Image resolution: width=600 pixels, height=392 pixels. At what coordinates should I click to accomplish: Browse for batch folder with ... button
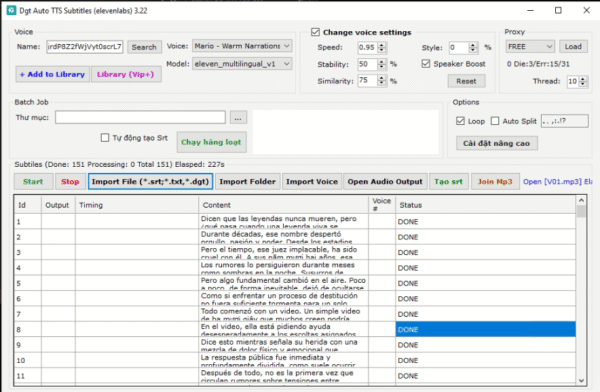238,118
